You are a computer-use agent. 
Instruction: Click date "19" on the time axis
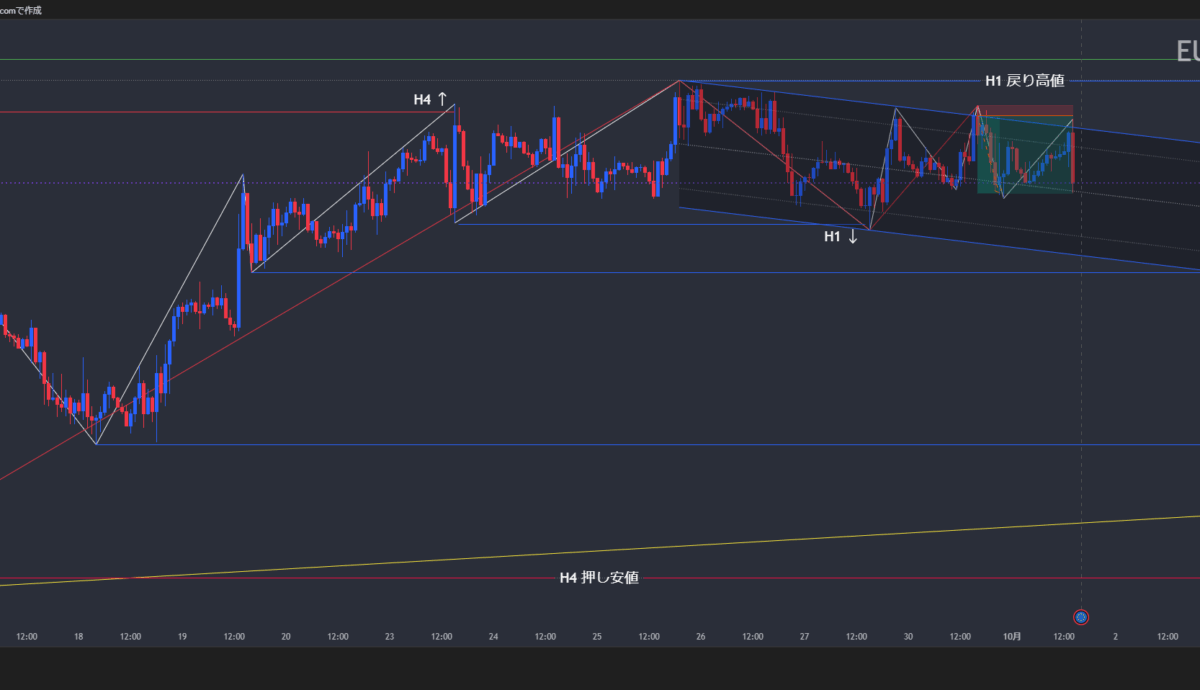(182, 636)
